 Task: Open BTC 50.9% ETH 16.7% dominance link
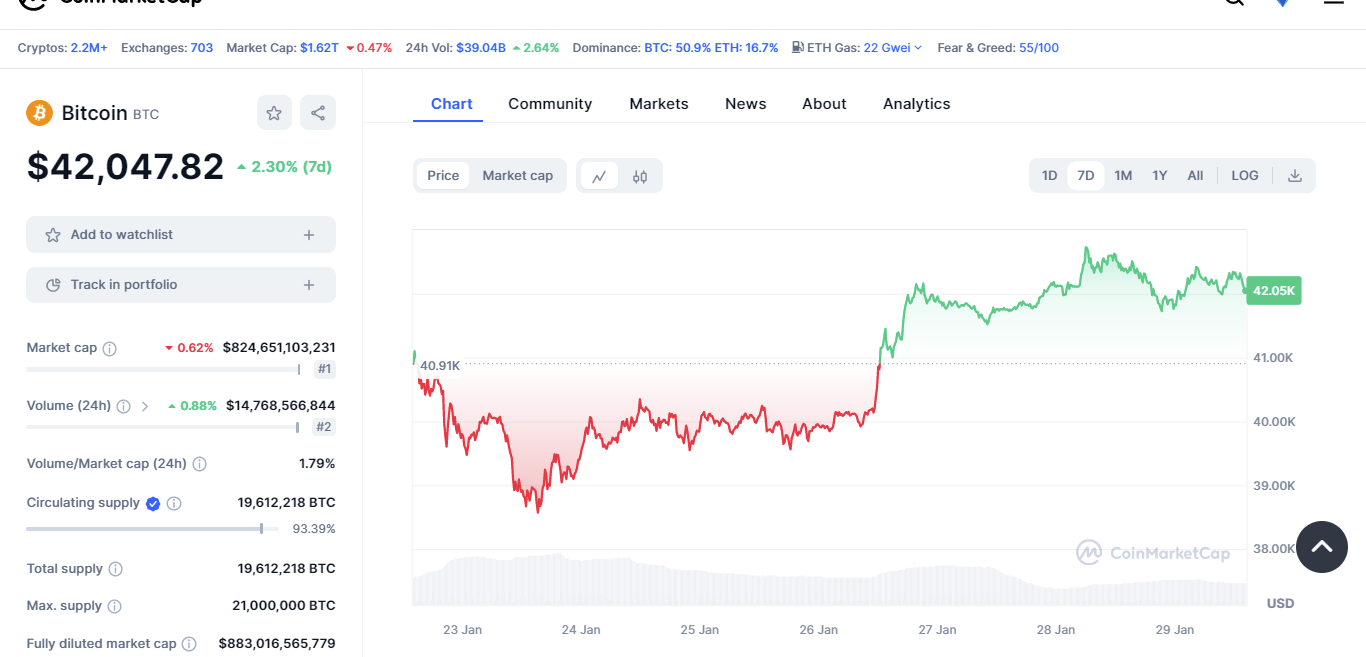pyautogui.click(x=711, y=48)
